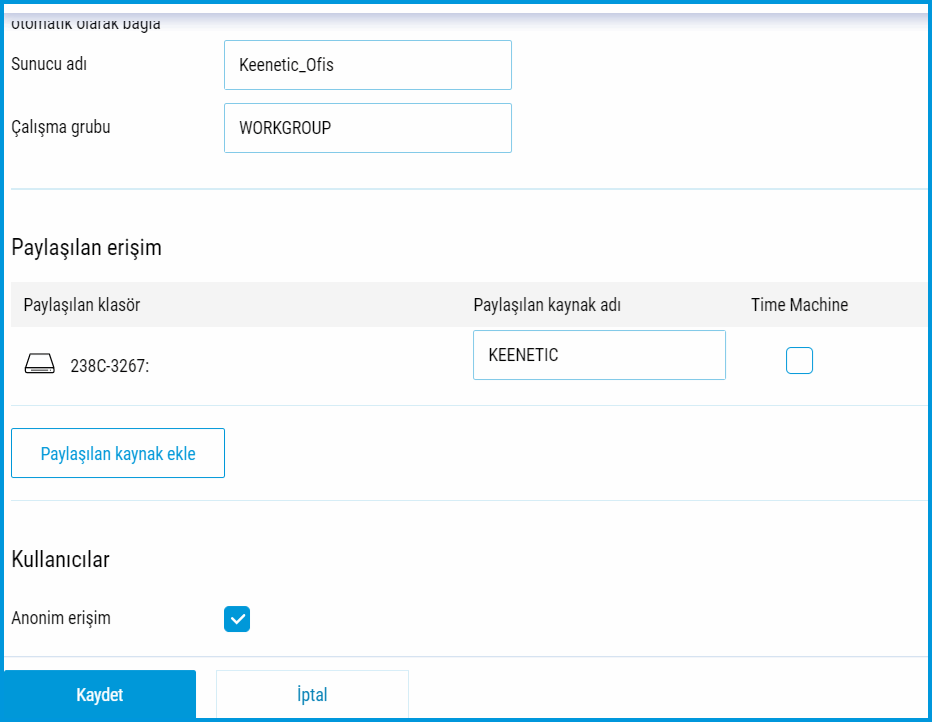
Task: Focus the Sunucu adı field with Keenetic_Ofis
Action: [367, 65]
